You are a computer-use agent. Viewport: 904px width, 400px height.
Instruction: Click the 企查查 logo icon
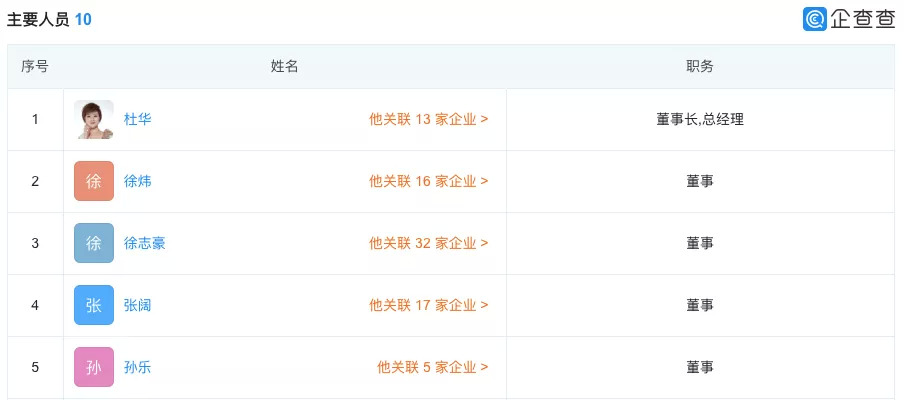coord(815,19)
